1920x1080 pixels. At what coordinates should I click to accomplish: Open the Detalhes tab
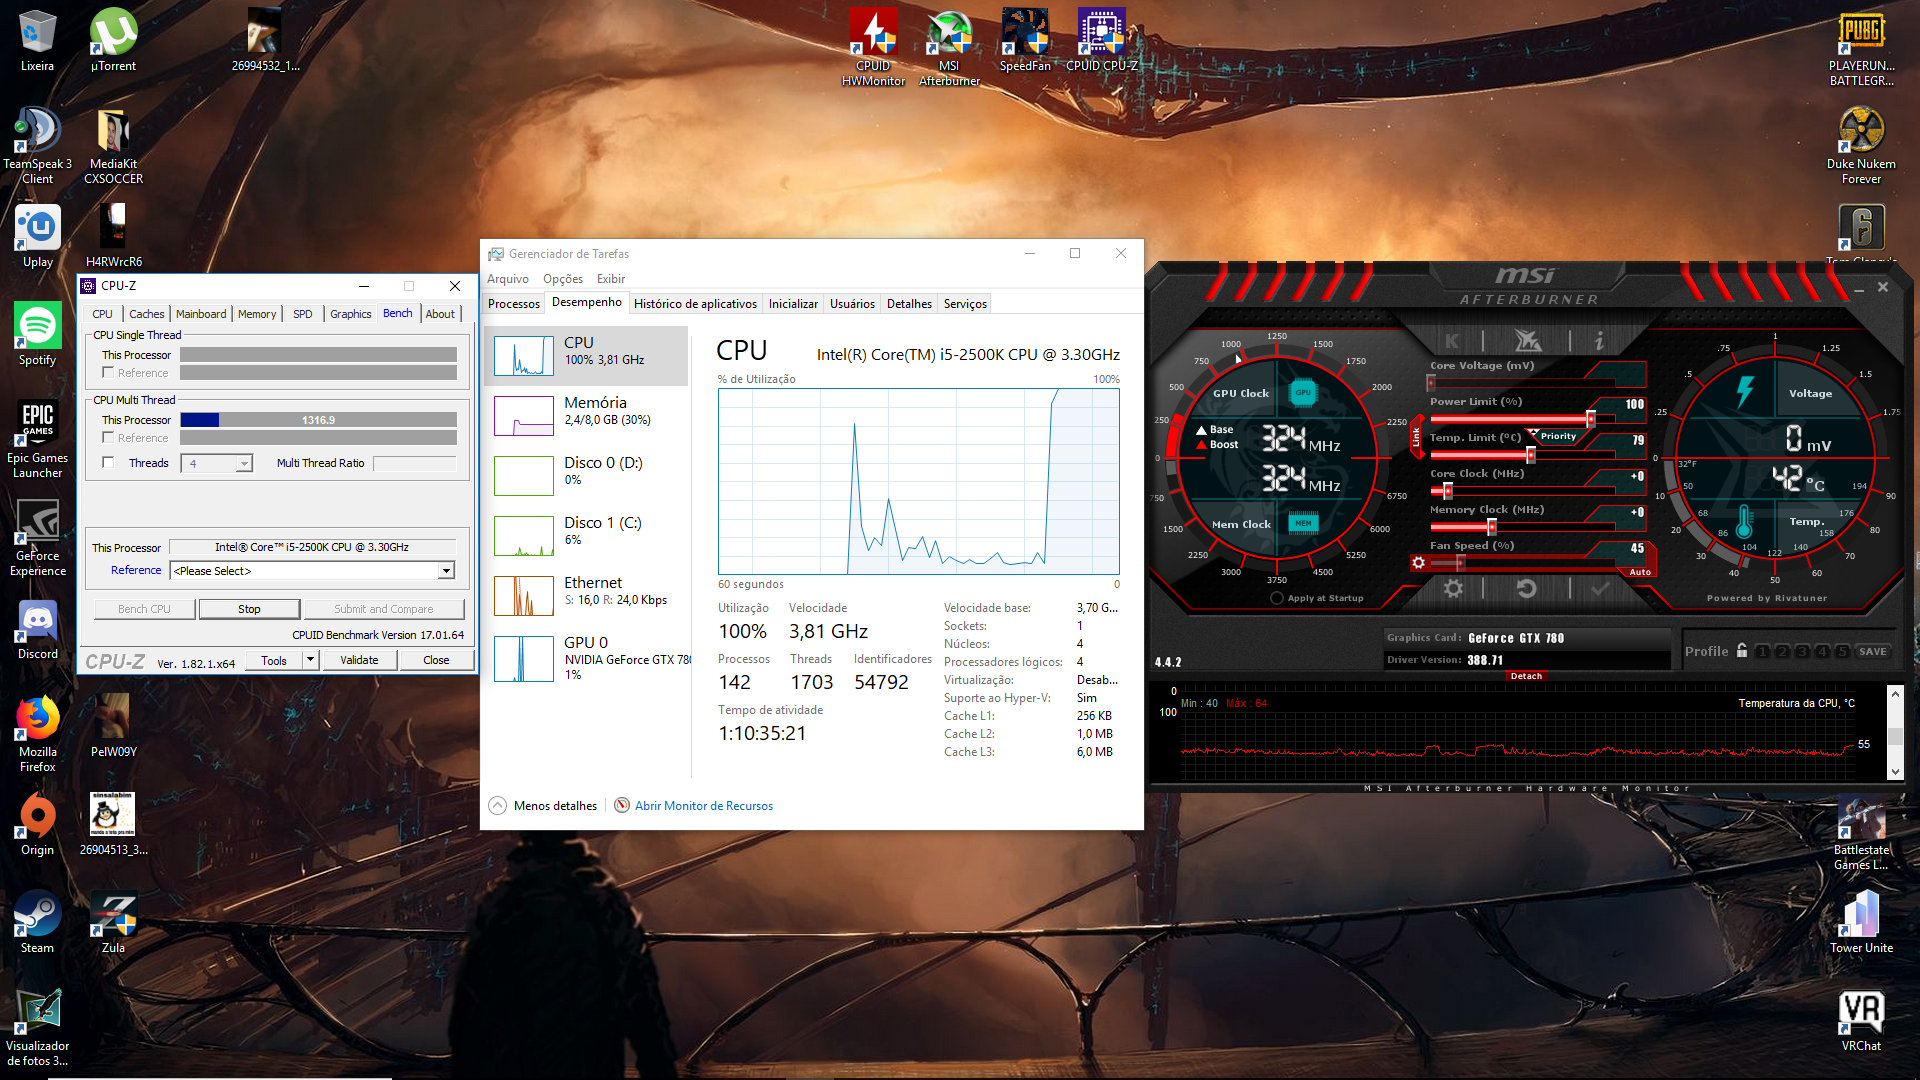[x=909, y=304]
